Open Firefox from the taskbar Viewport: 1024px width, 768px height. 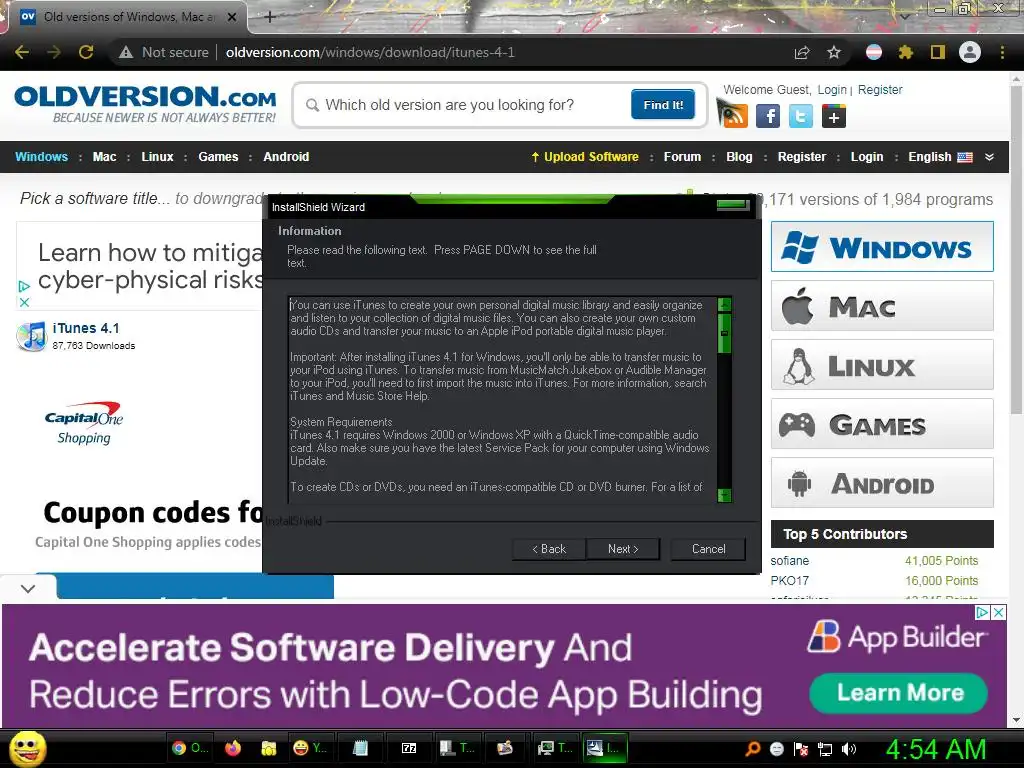point(233,748)
